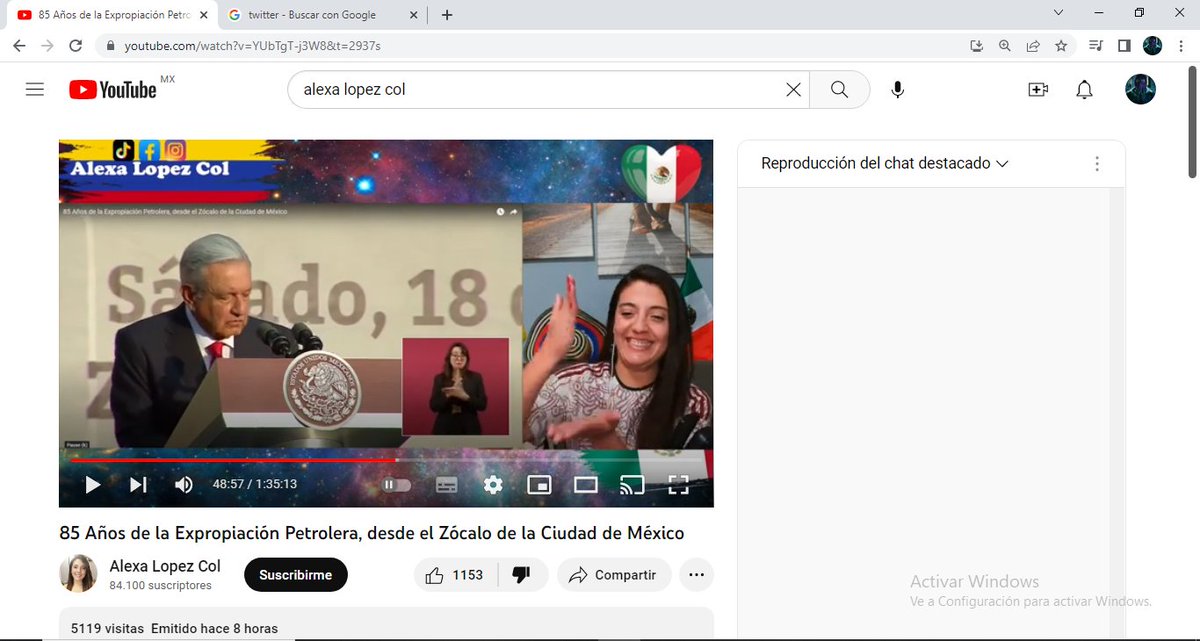Toggle Chrome side panel
Viewport: 1200px width, 641px height.
[x=1124, y=46]
